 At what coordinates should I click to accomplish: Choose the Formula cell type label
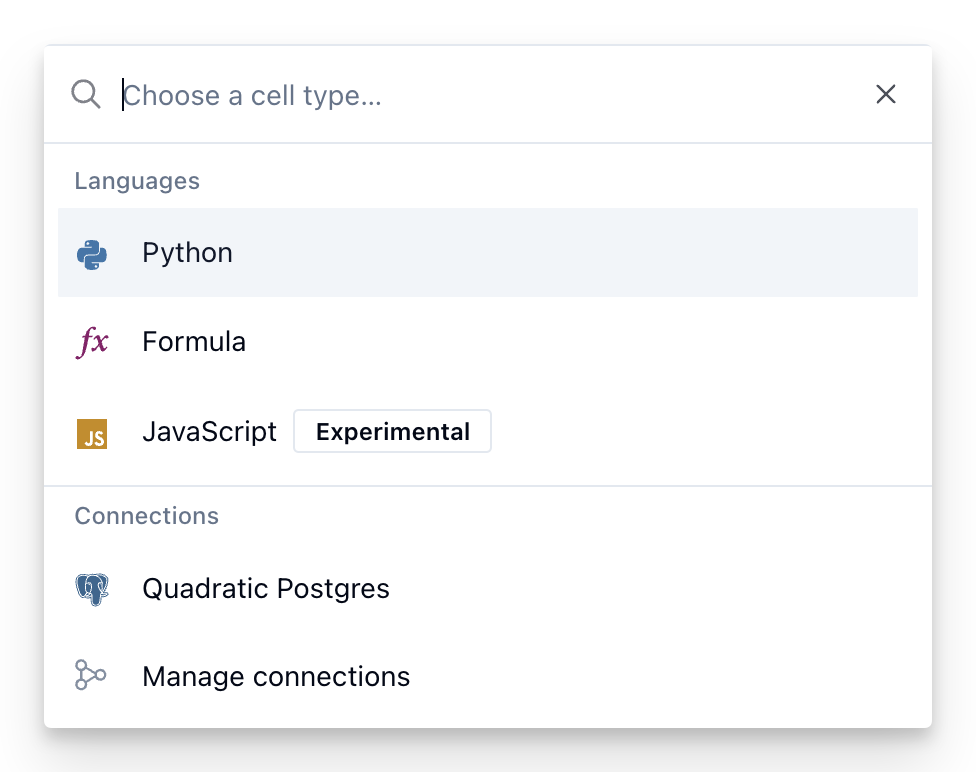(x=194, y=342)
